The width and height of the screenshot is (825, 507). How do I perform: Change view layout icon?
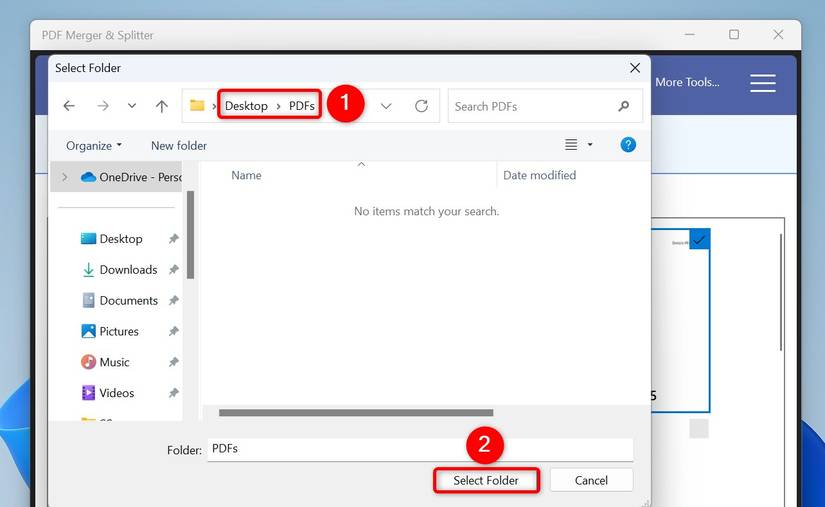click(571, 145)
